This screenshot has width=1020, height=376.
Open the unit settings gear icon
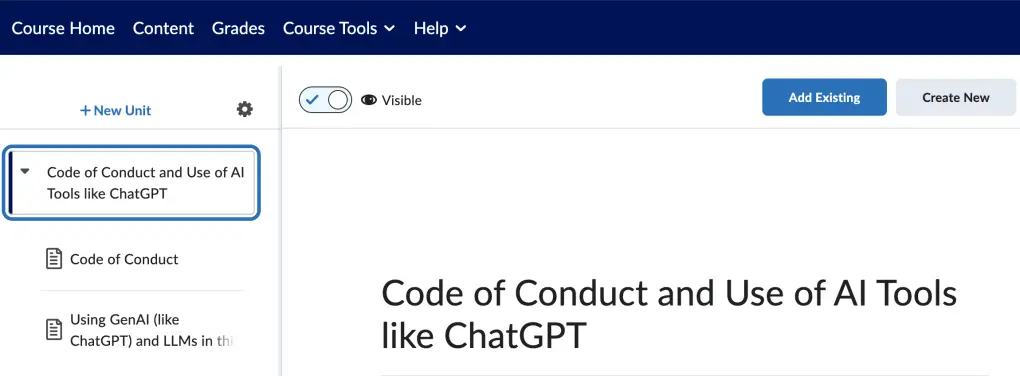coord(245,109)
